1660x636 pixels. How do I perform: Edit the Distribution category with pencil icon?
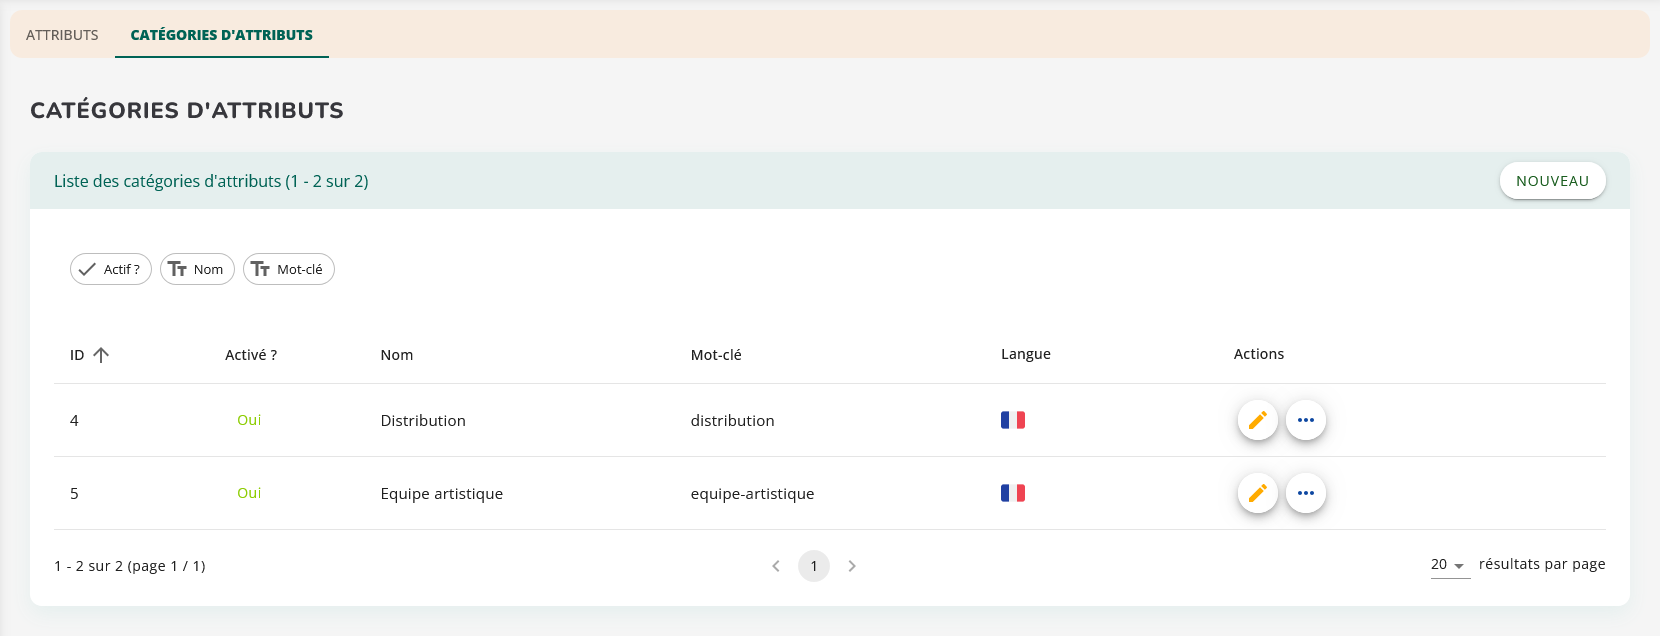tap(1257, 420)
